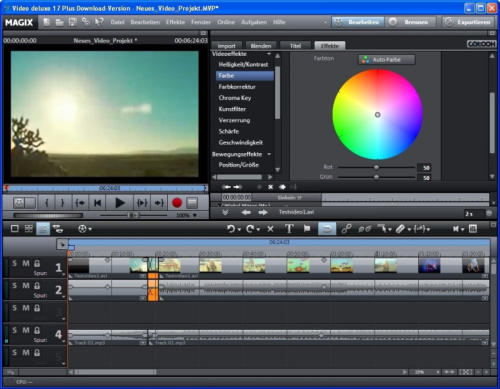This screenshot has width=500, height=389.
Task: Open the Datei menu
Action: [x=117, y=22]
